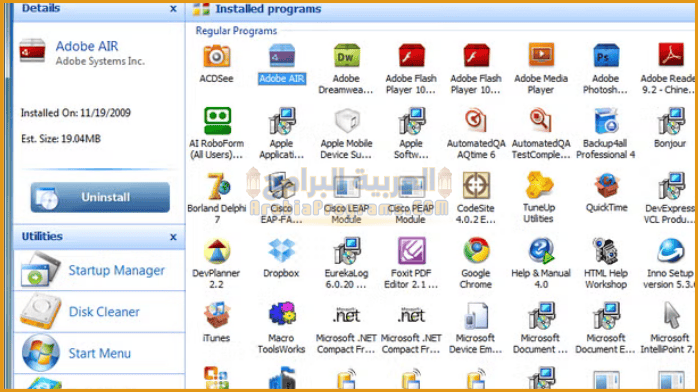This screenshot has height=392, width=698.
Task: Open the Start Menu utility
Action: pyautogui.click(x=99, y=353)
